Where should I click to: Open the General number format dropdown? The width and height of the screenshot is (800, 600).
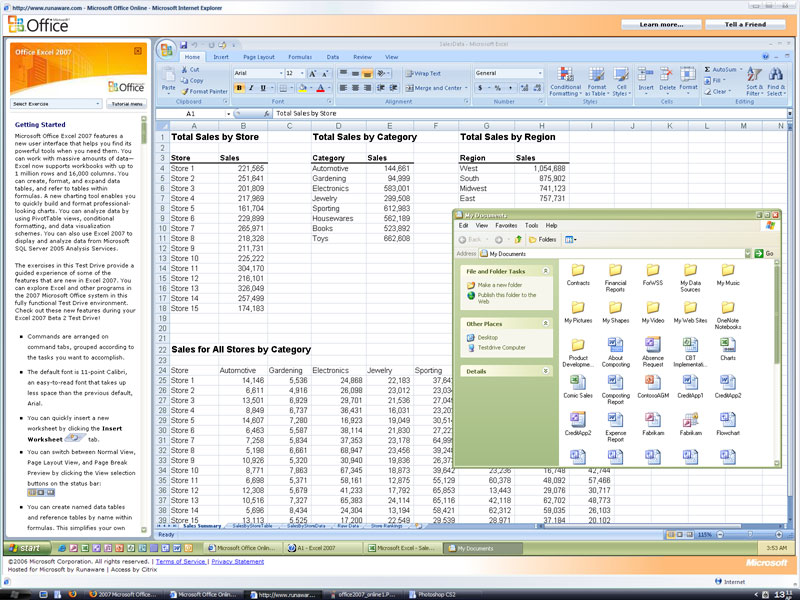(x=540, y=73)
